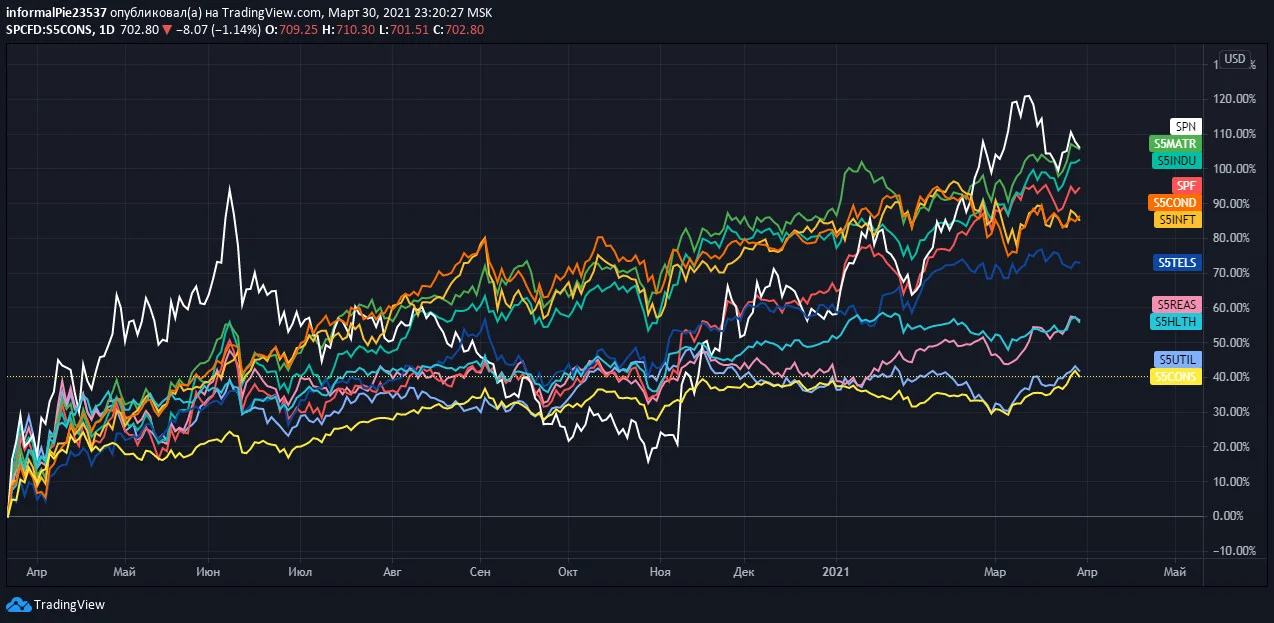Viewport: 1274px width, 623px height.
Task: Click the TradingView cloud logo icon
Action: tap(18, 604)
